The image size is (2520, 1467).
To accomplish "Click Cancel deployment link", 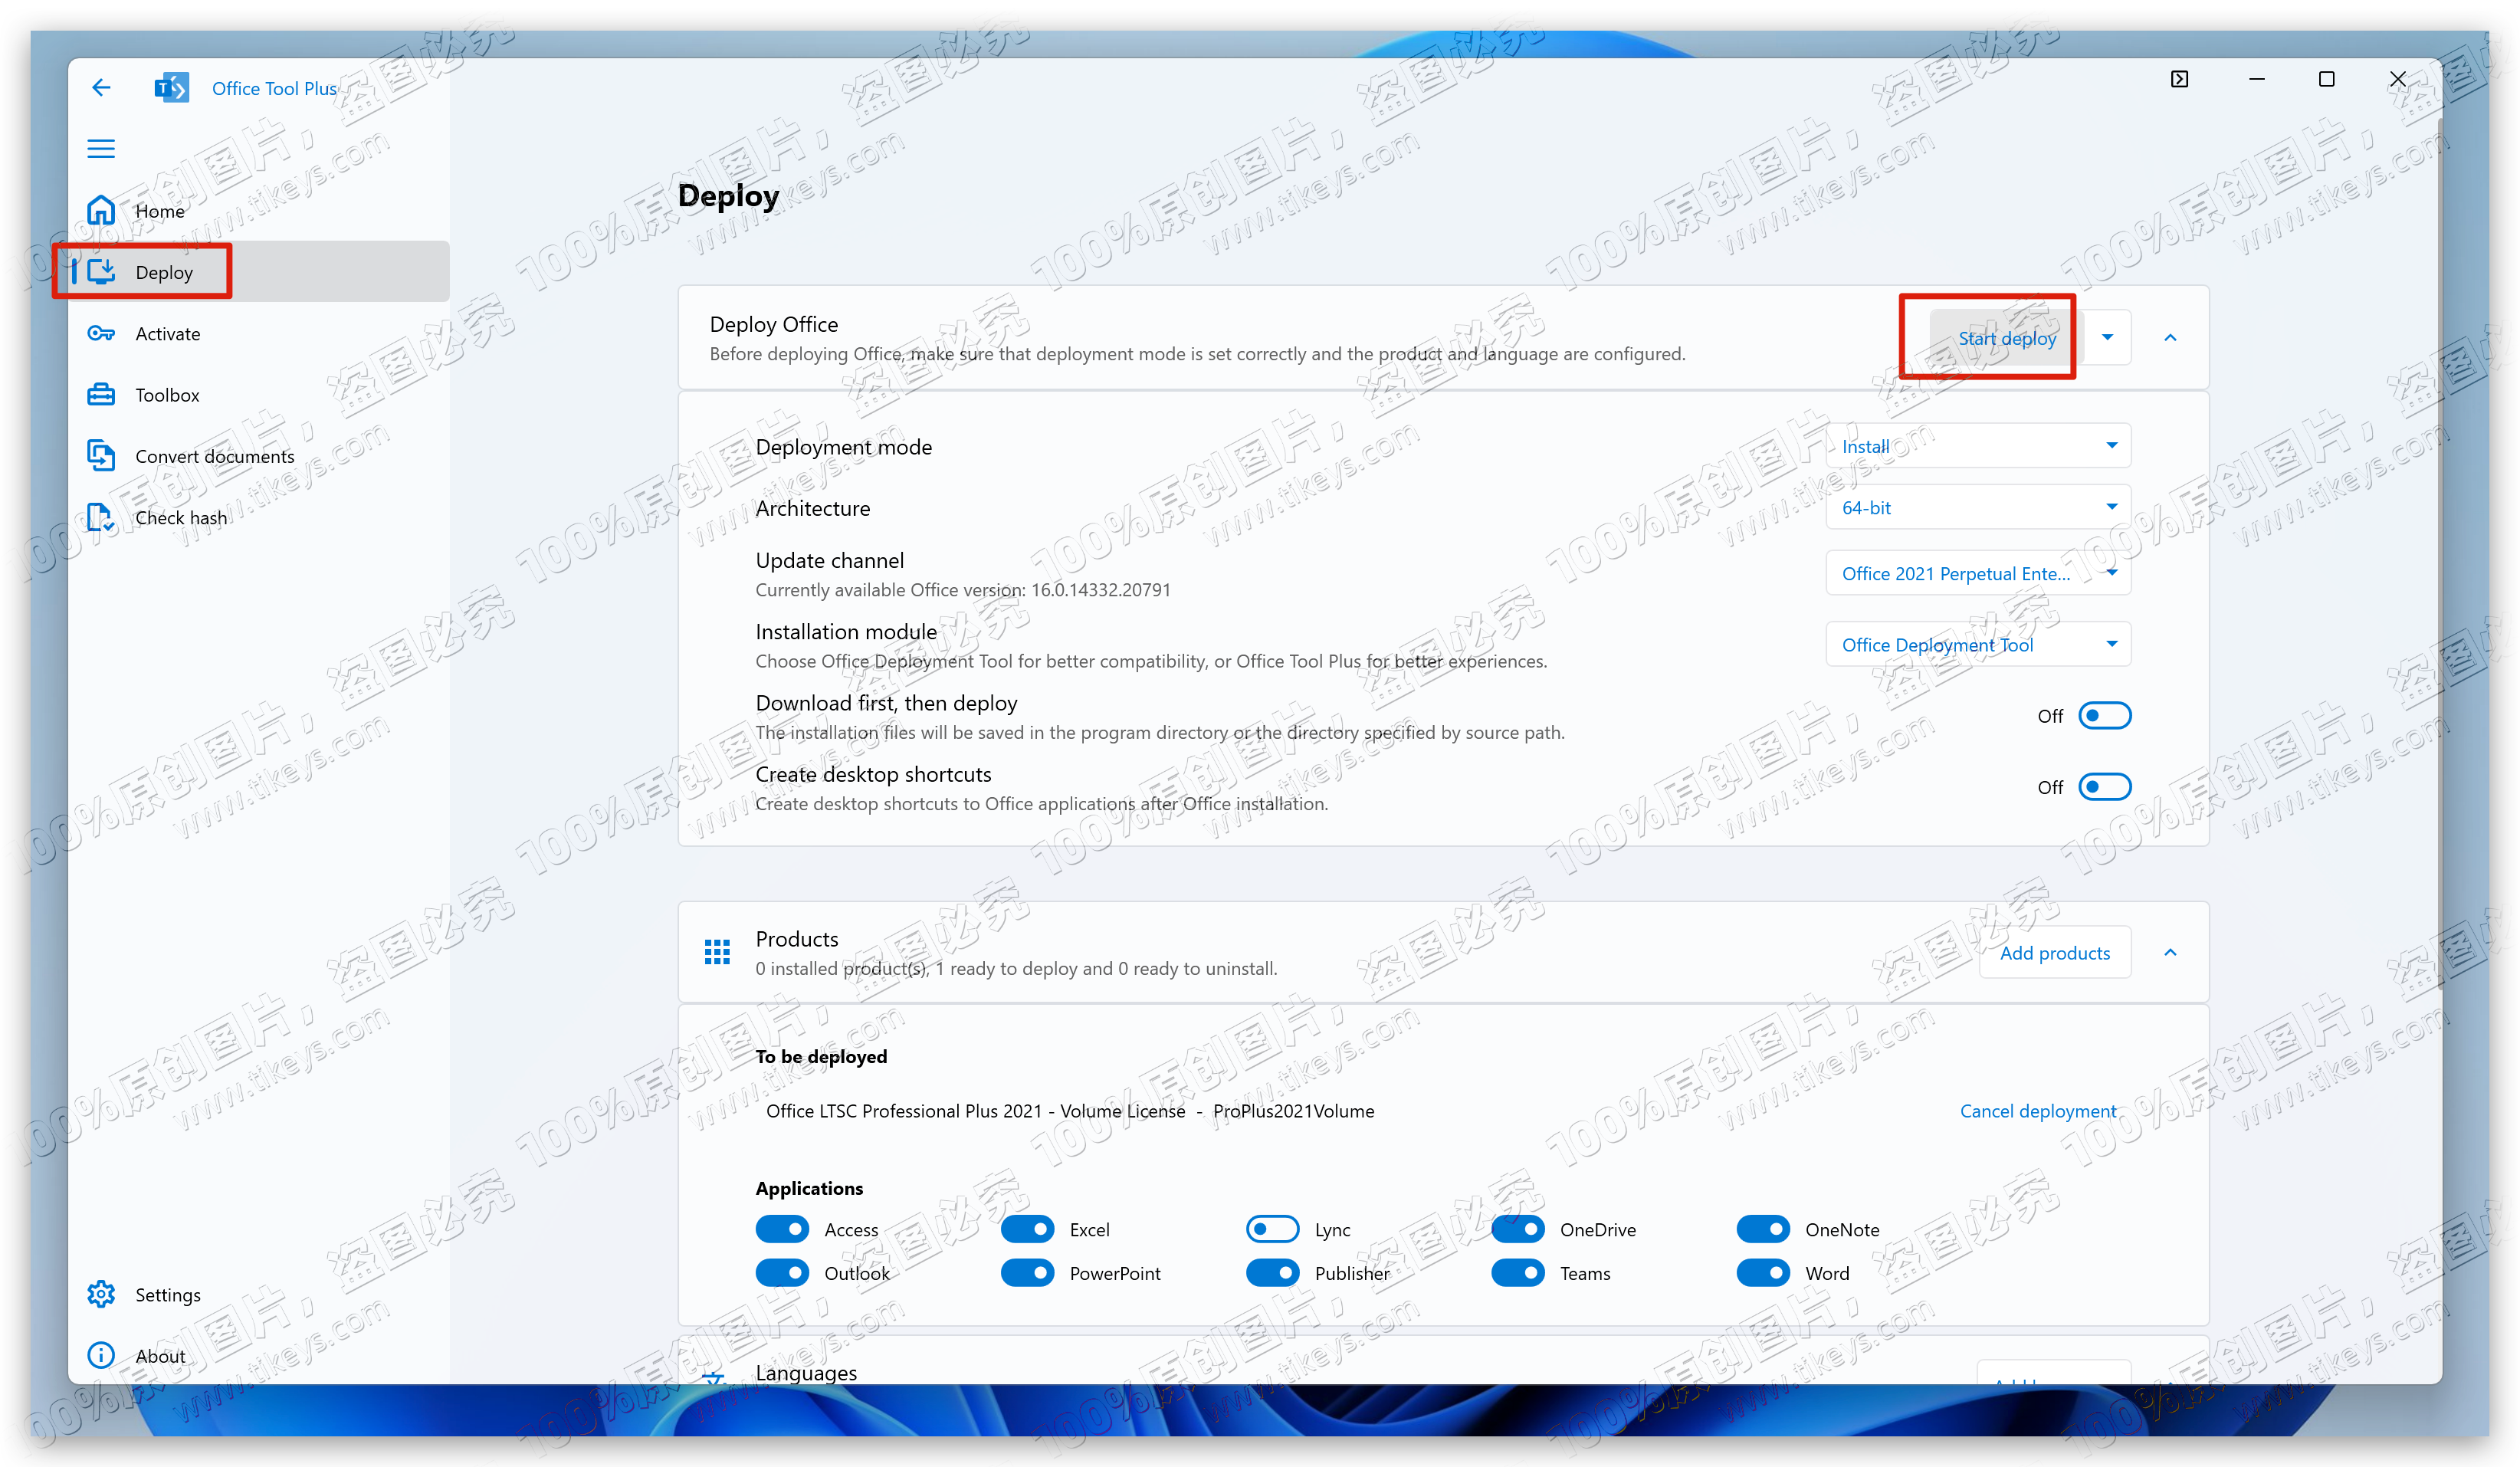I will (x=2038, y=1111).
